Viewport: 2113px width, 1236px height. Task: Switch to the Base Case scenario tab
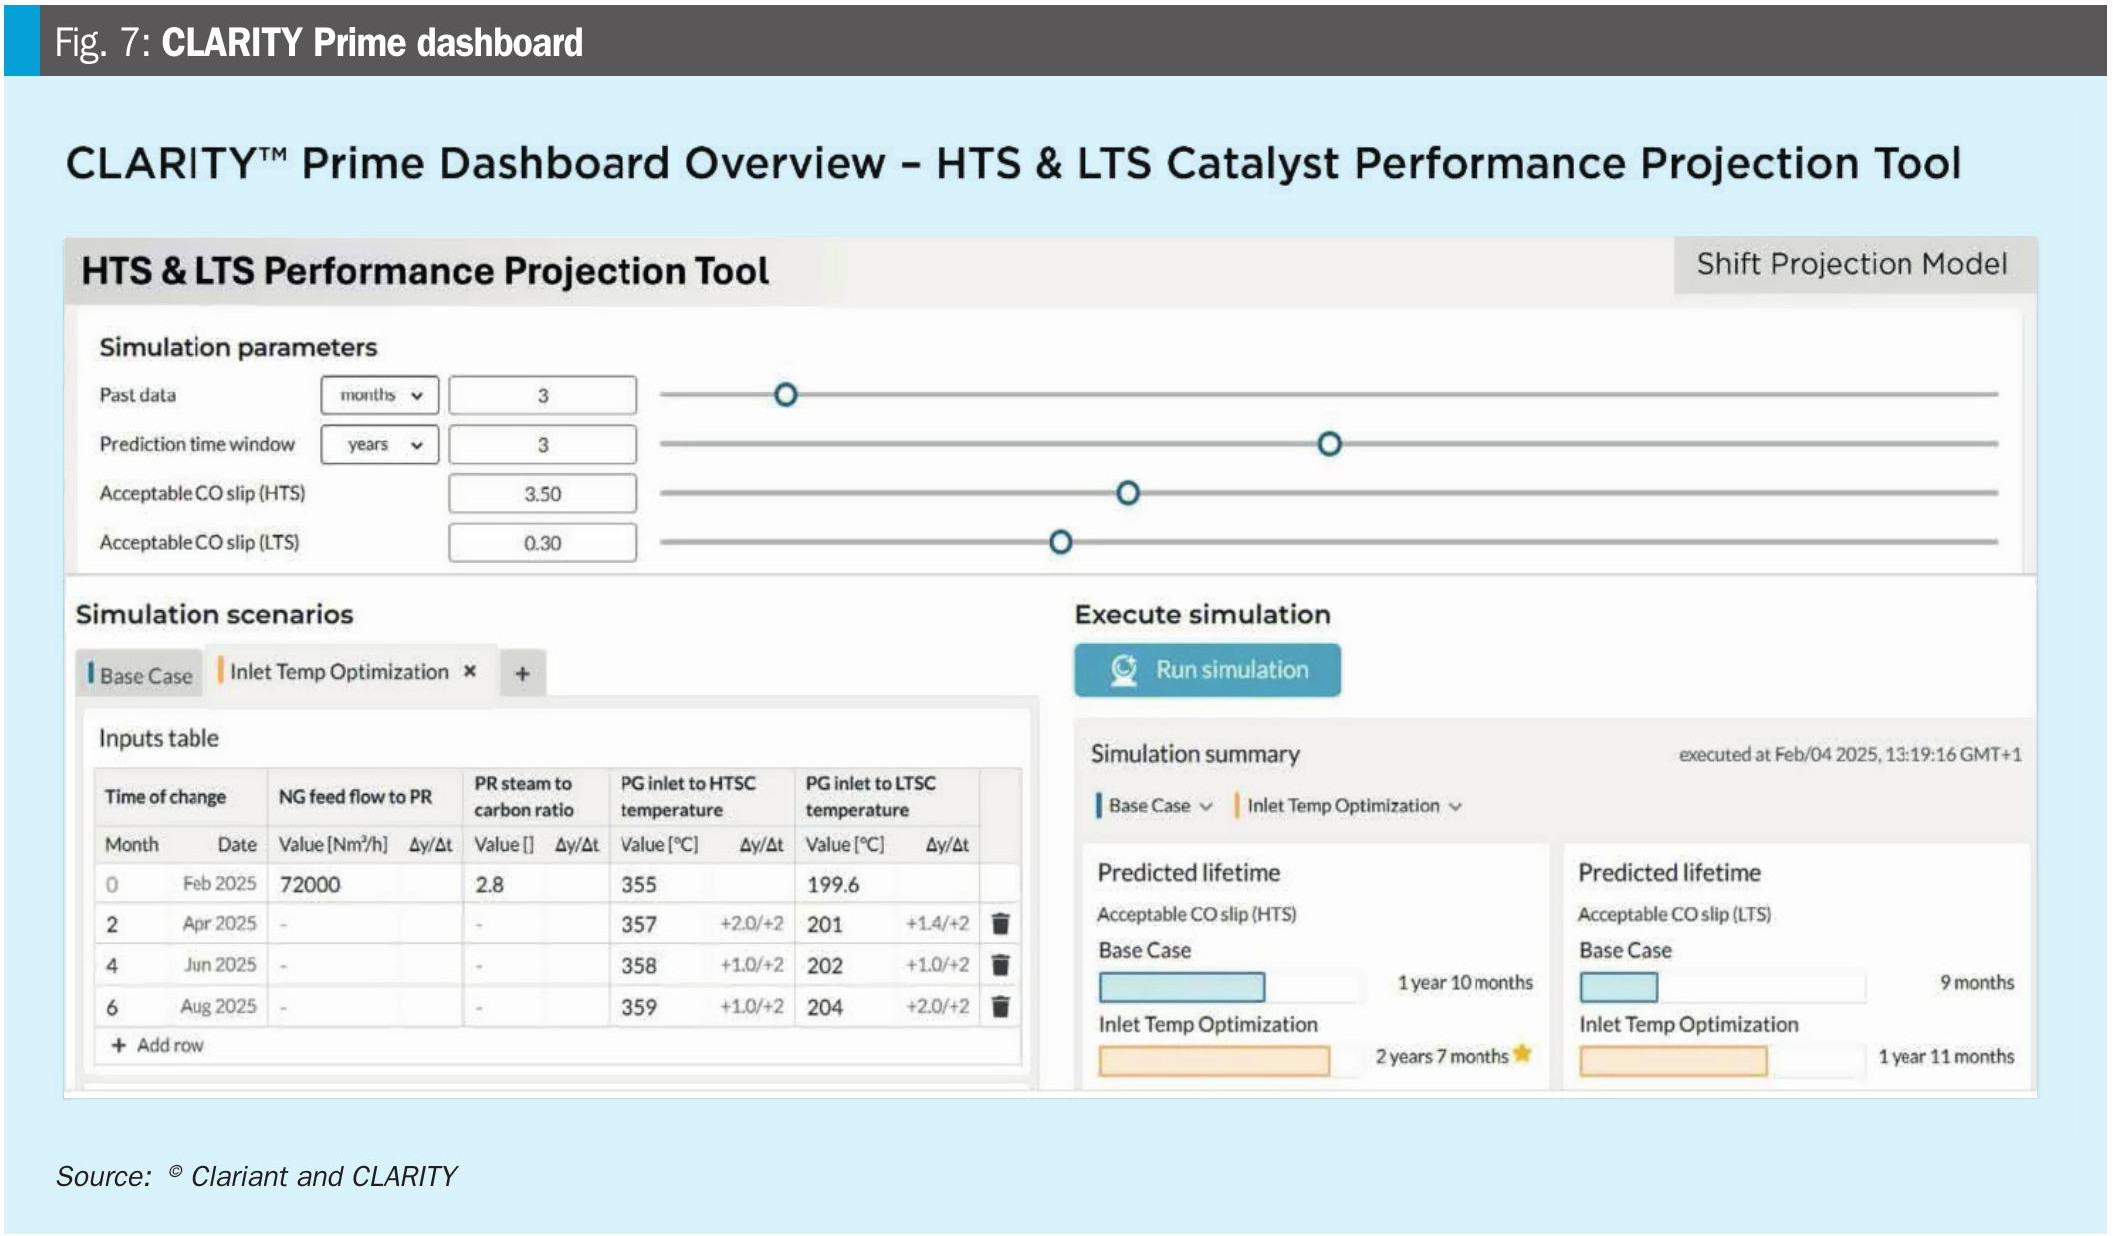tap(144, 676)
